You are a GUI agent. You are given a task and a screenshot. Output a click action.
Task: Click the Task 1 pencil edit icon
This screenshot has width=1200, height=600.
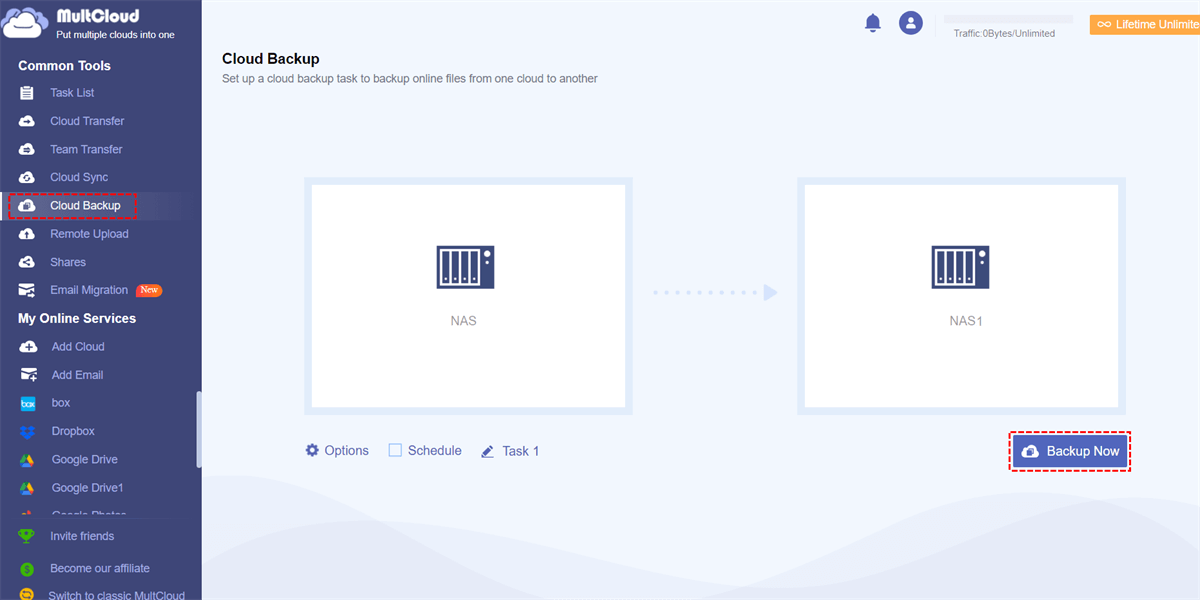point(488,451)
